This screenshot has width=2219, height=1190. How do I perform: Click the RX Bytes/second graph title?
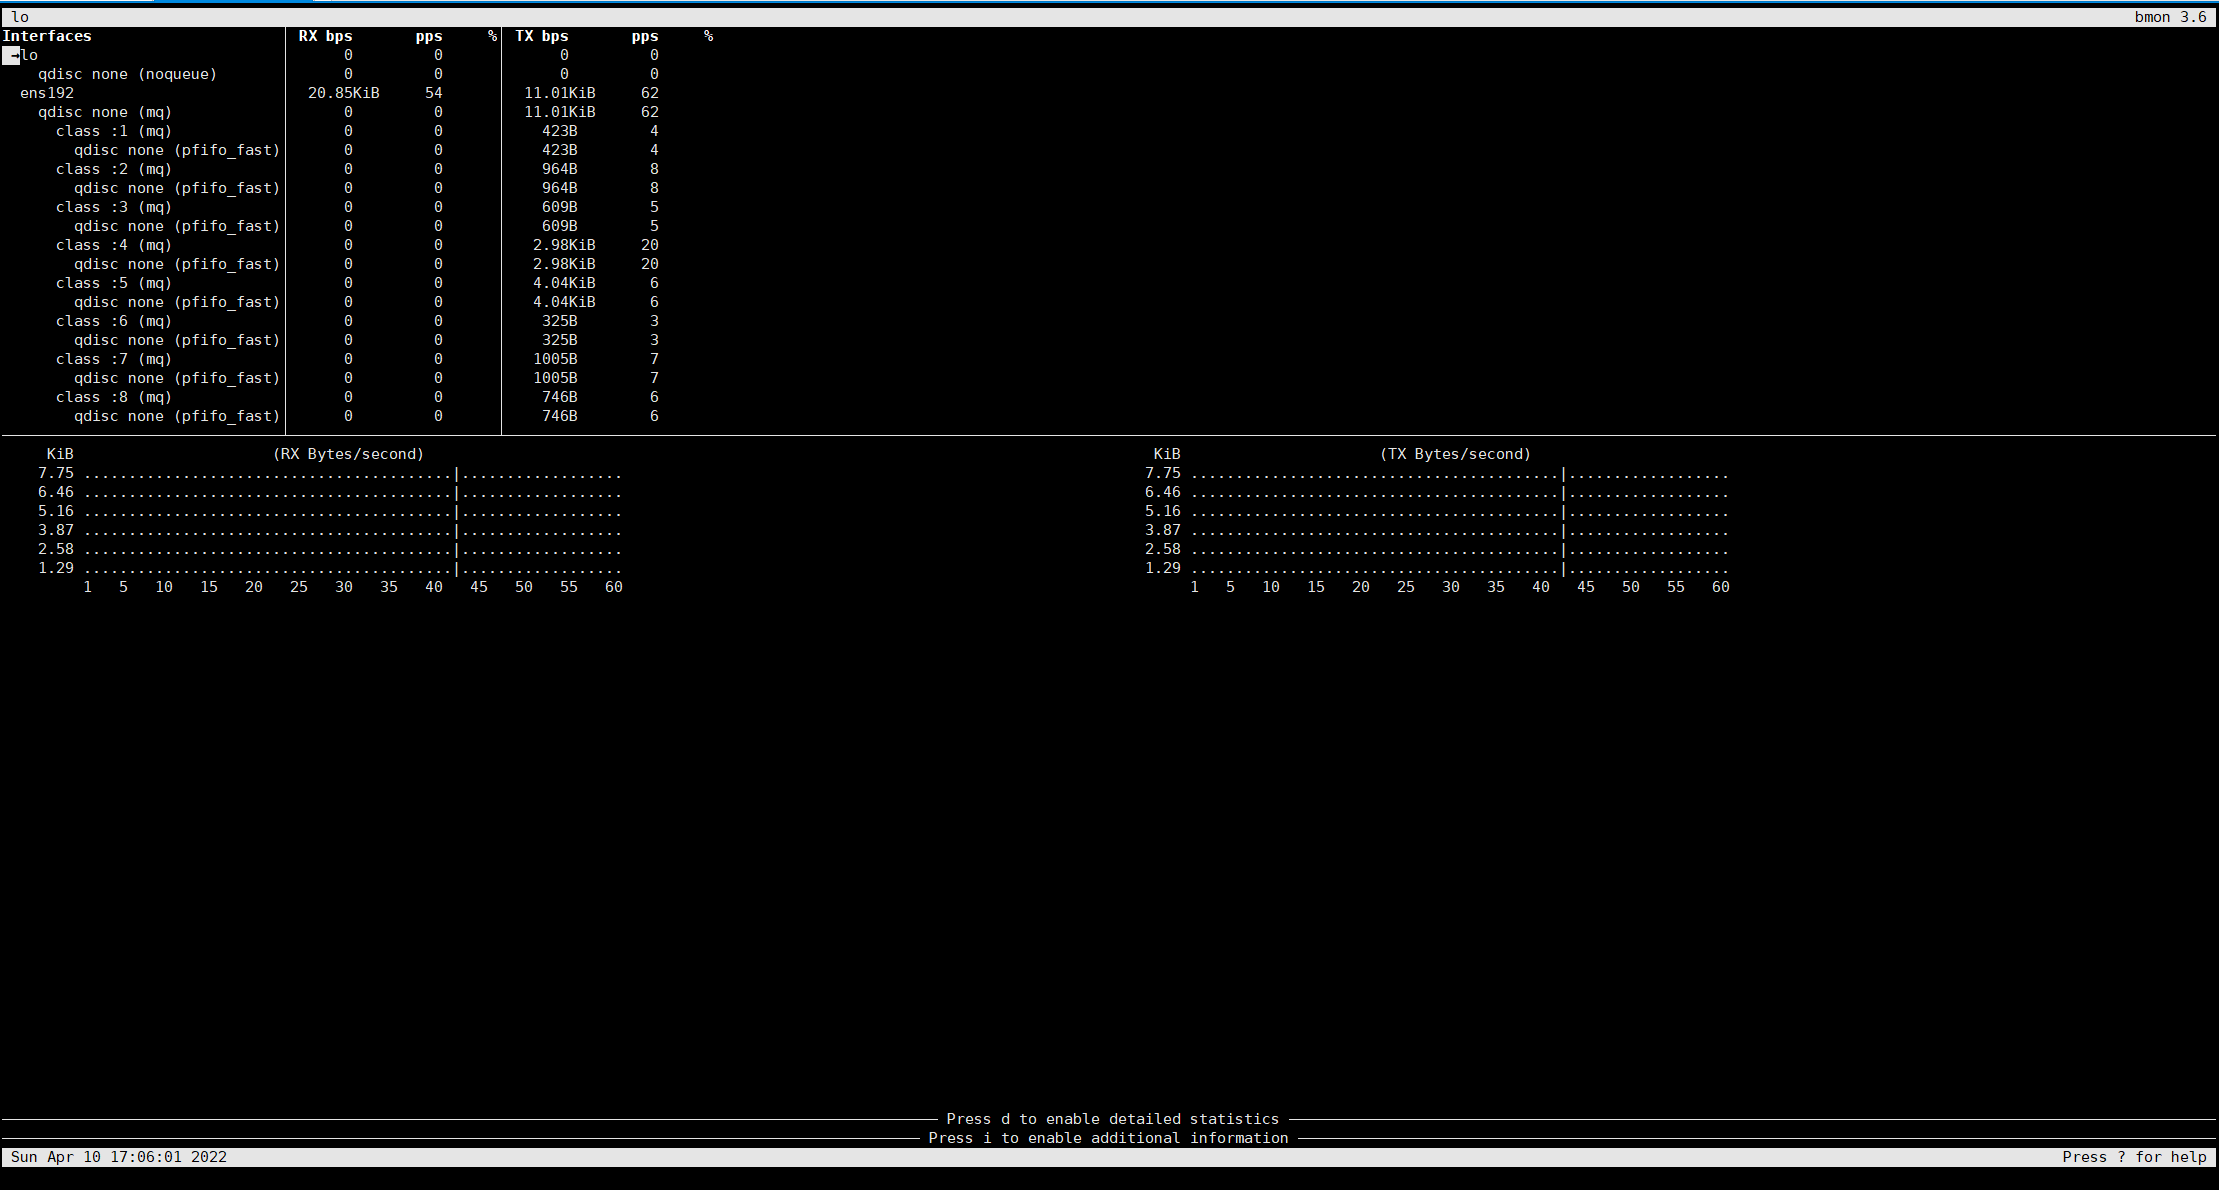click(x=348, y=454)
